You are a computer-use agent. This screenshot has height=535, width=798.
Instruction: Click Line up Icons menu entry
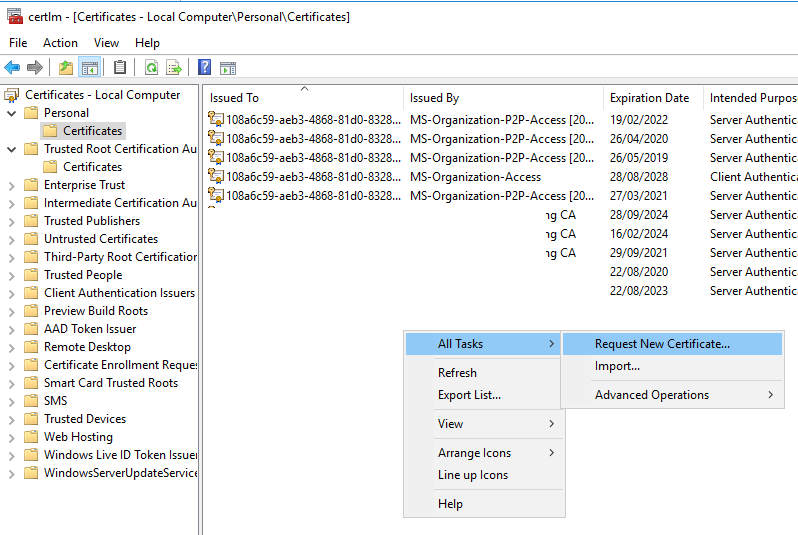pos(483,475)
